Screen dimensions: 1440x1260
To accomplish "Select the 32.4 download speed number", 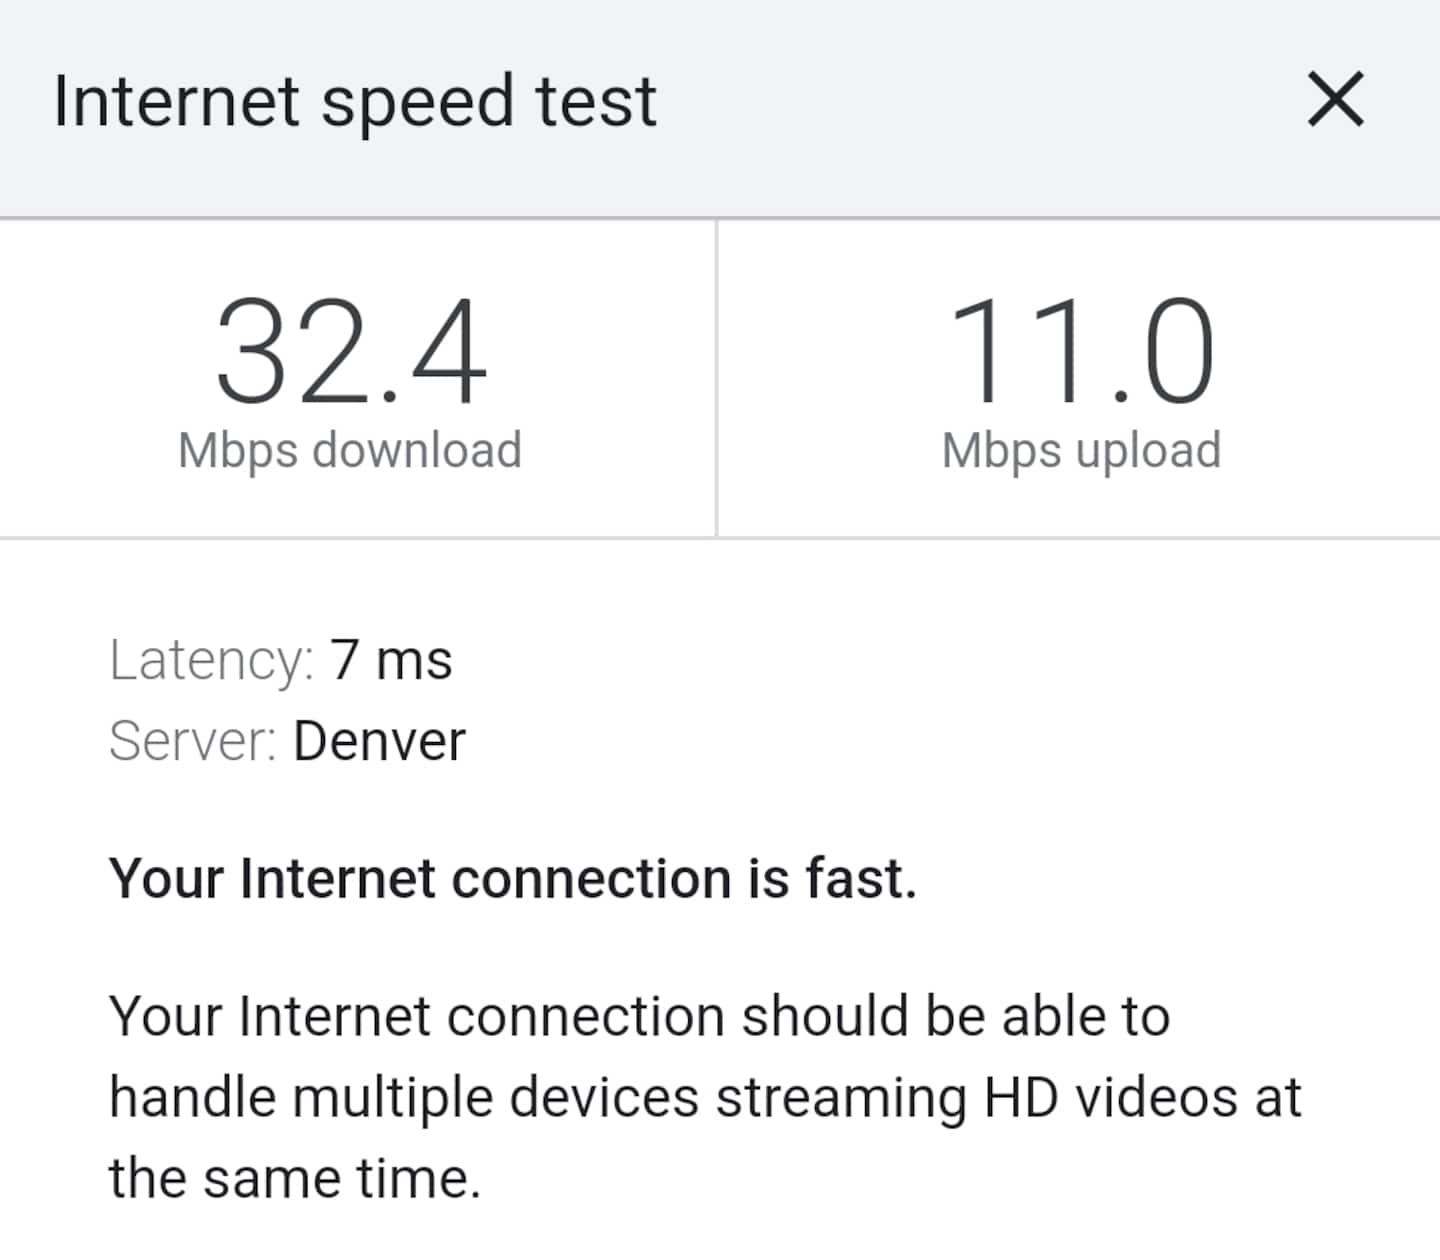I will pyautogui.click(x=351, y=353).
